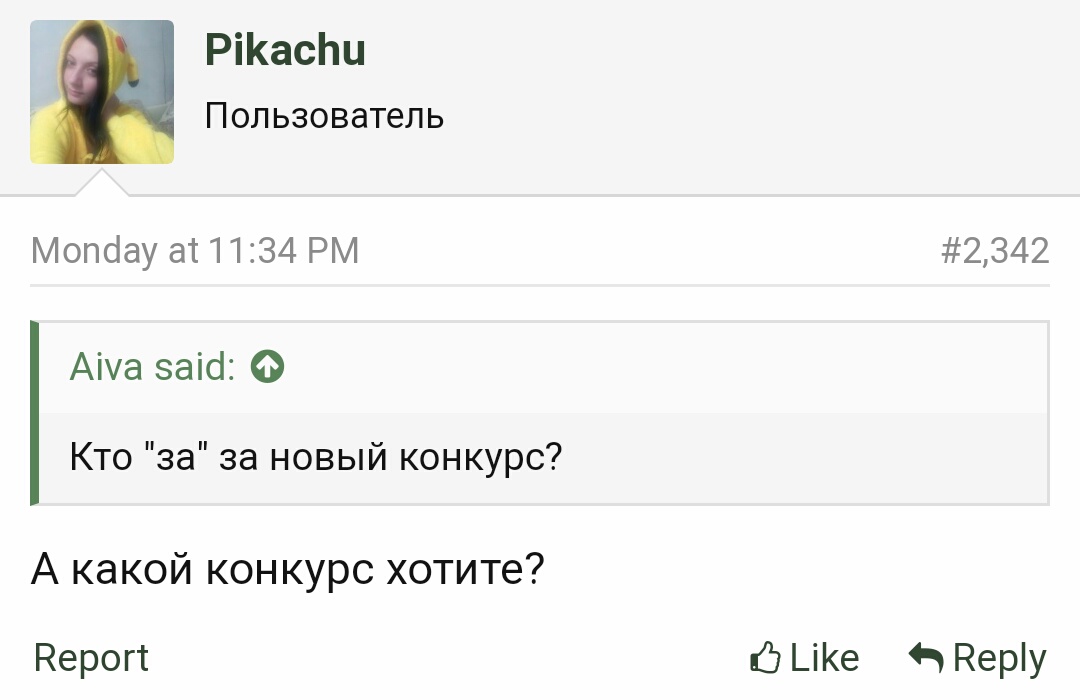The image size is (1080, 700).
Task: Click the quote block header row
Action: (x=543, y=367)
